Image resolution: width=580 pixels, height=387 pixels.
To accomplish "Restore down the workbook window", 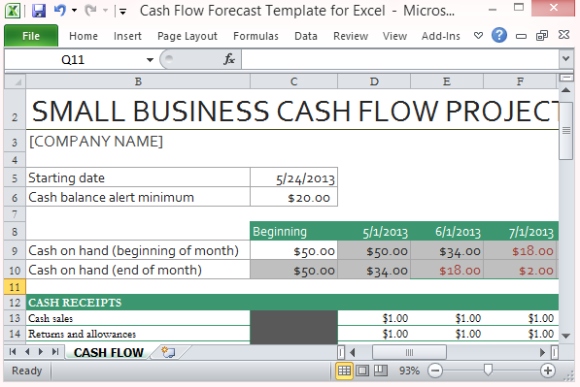I will [x=542, y=36].
